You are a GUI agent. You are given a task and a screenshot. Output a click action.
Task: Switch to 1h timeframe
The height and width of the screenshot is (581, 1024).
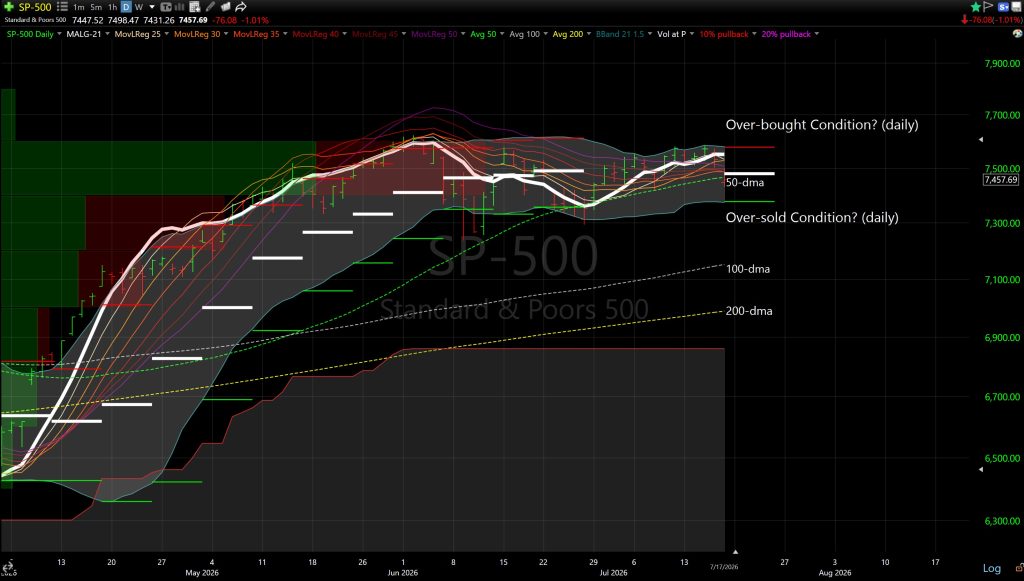tap(112, 7)
